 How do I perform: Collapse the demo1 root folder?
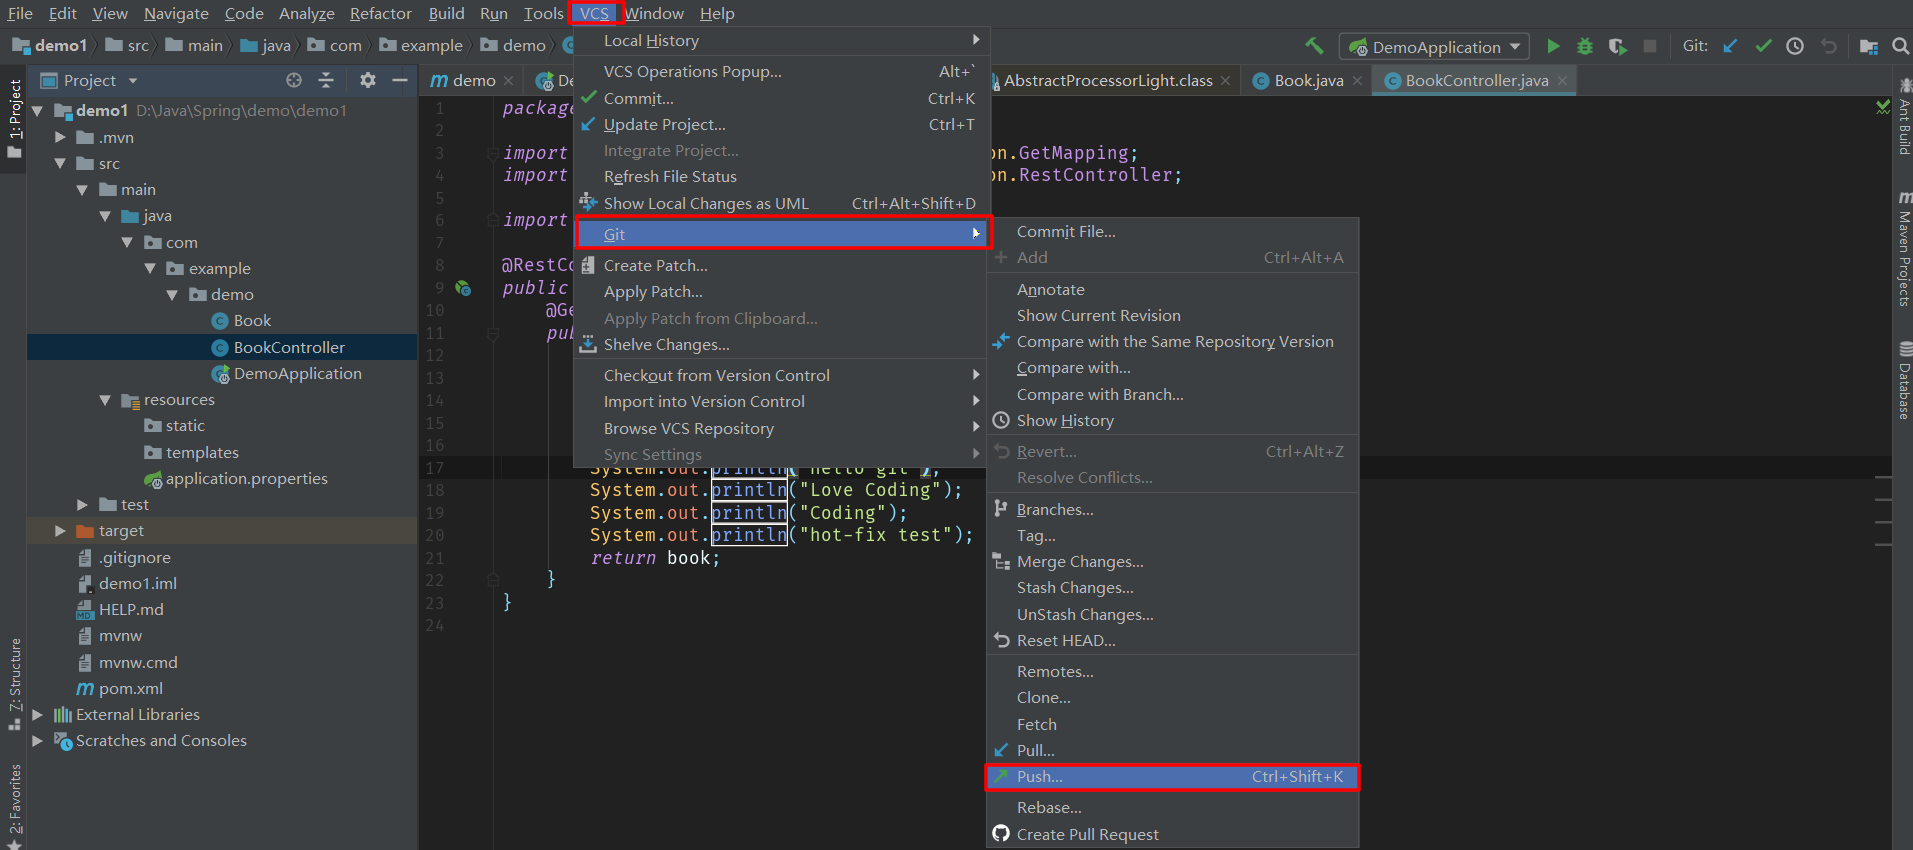tap(38, 111)
